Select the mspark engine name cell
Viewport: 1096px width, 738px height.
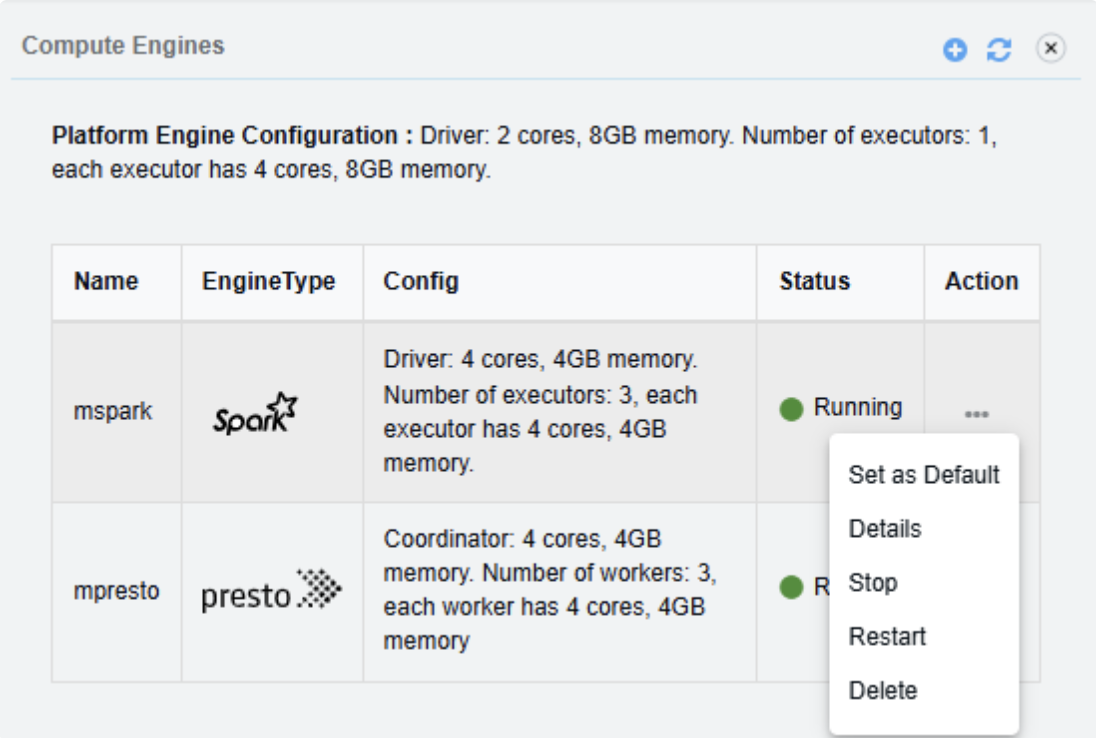click(113, 411)
